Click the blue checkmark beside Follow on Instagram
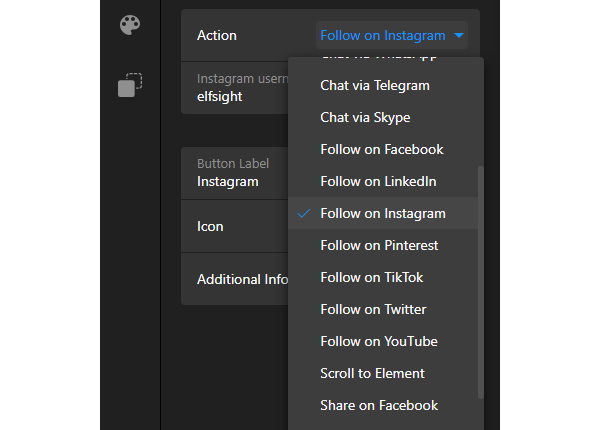600x430 pixels. pos(303,213)
